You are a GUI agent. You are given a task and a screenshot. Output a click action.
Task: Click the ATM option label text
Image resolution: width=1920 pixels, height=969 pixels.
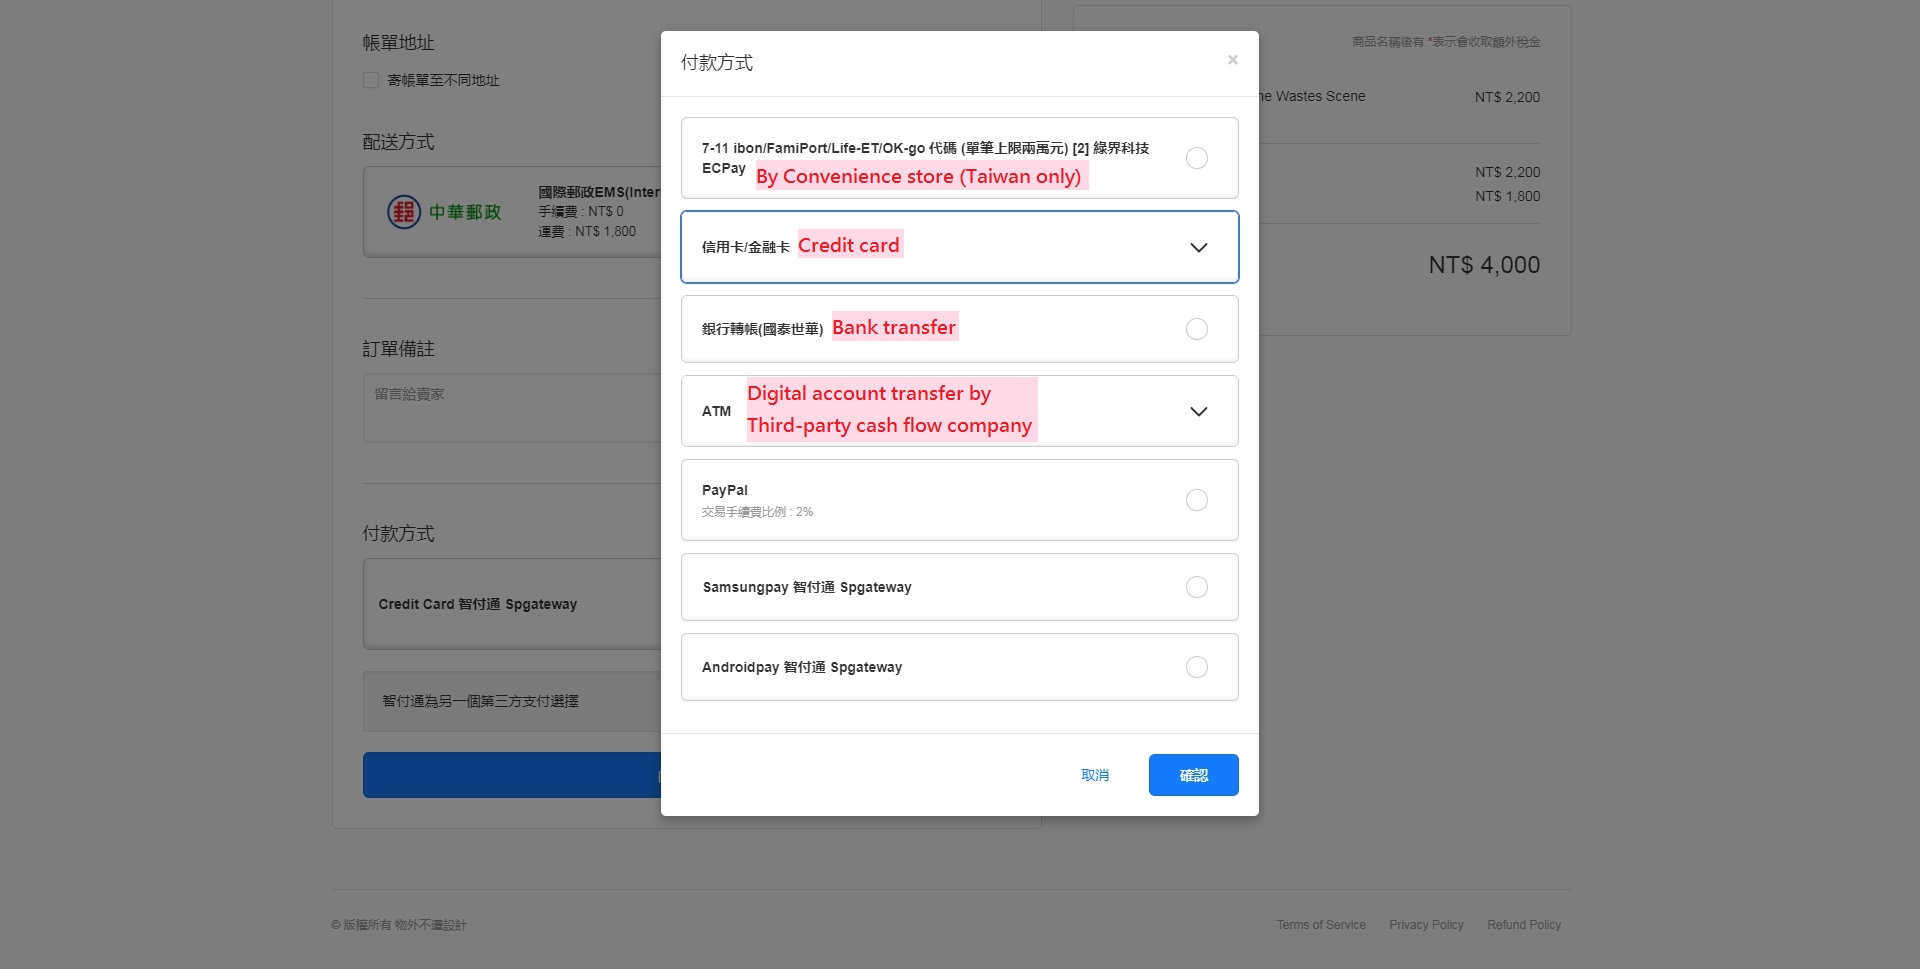716,411
